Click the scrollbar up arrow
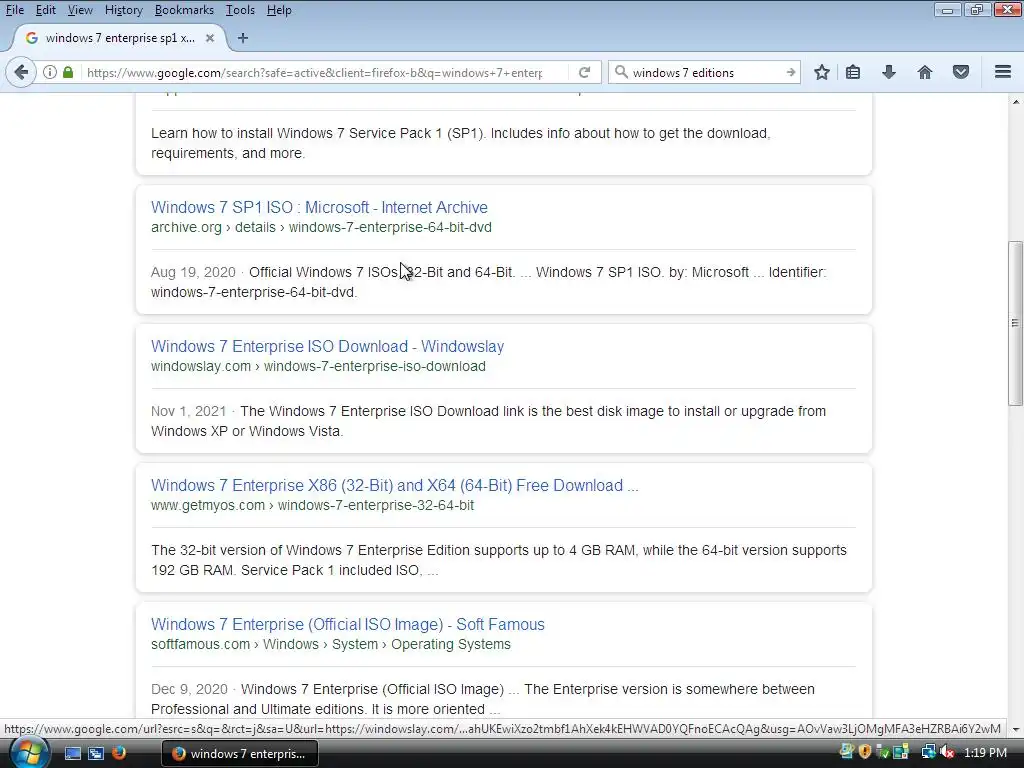1024x768 pixels. click(x=1015, y=102)
